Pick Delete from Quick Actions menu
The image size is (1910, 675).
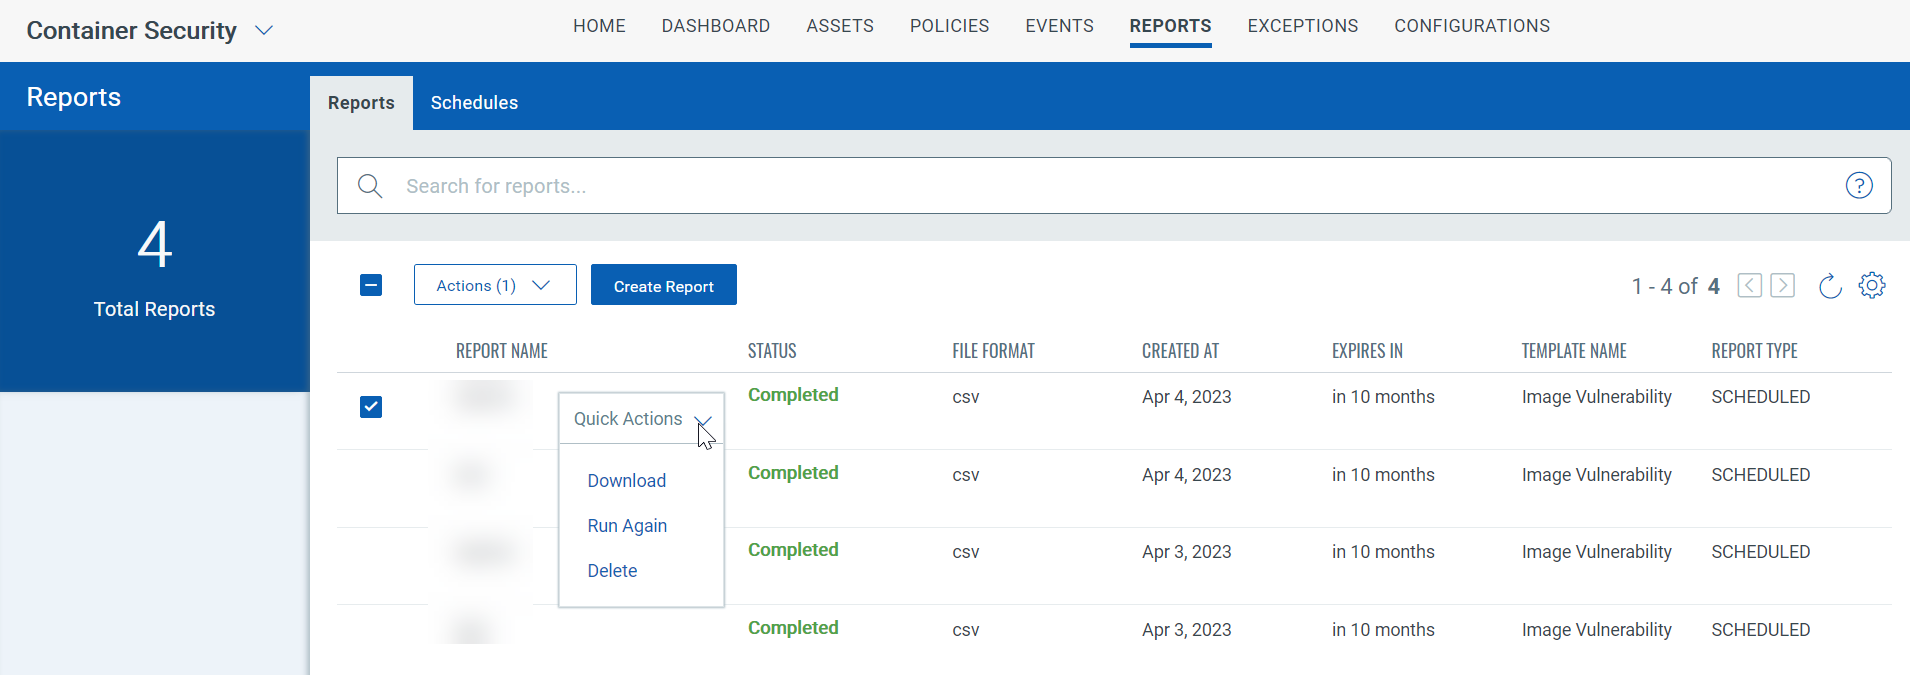[x=612, y=571]
